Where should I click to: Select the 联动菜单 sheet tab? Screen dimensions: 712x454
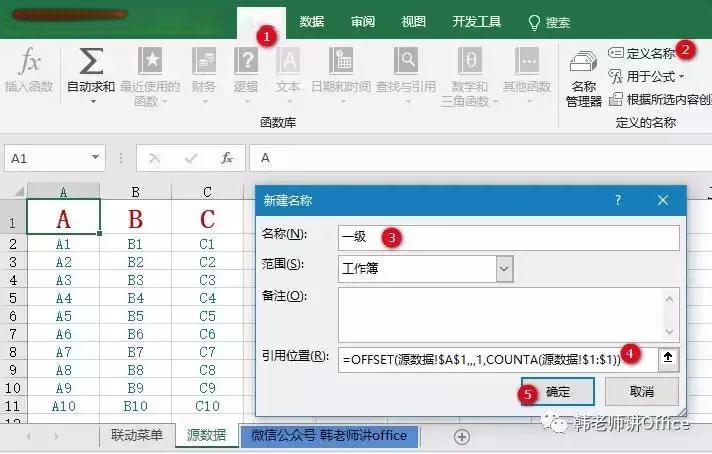point(136,436)
